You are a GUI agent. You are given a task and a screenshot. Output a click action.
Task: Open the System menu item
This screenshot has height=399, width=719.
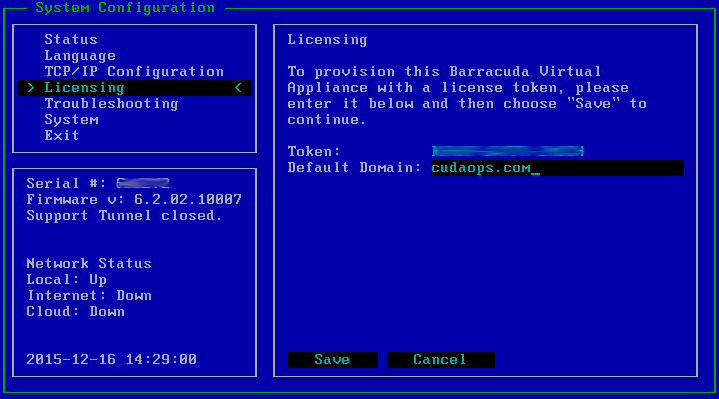(71, 120)
